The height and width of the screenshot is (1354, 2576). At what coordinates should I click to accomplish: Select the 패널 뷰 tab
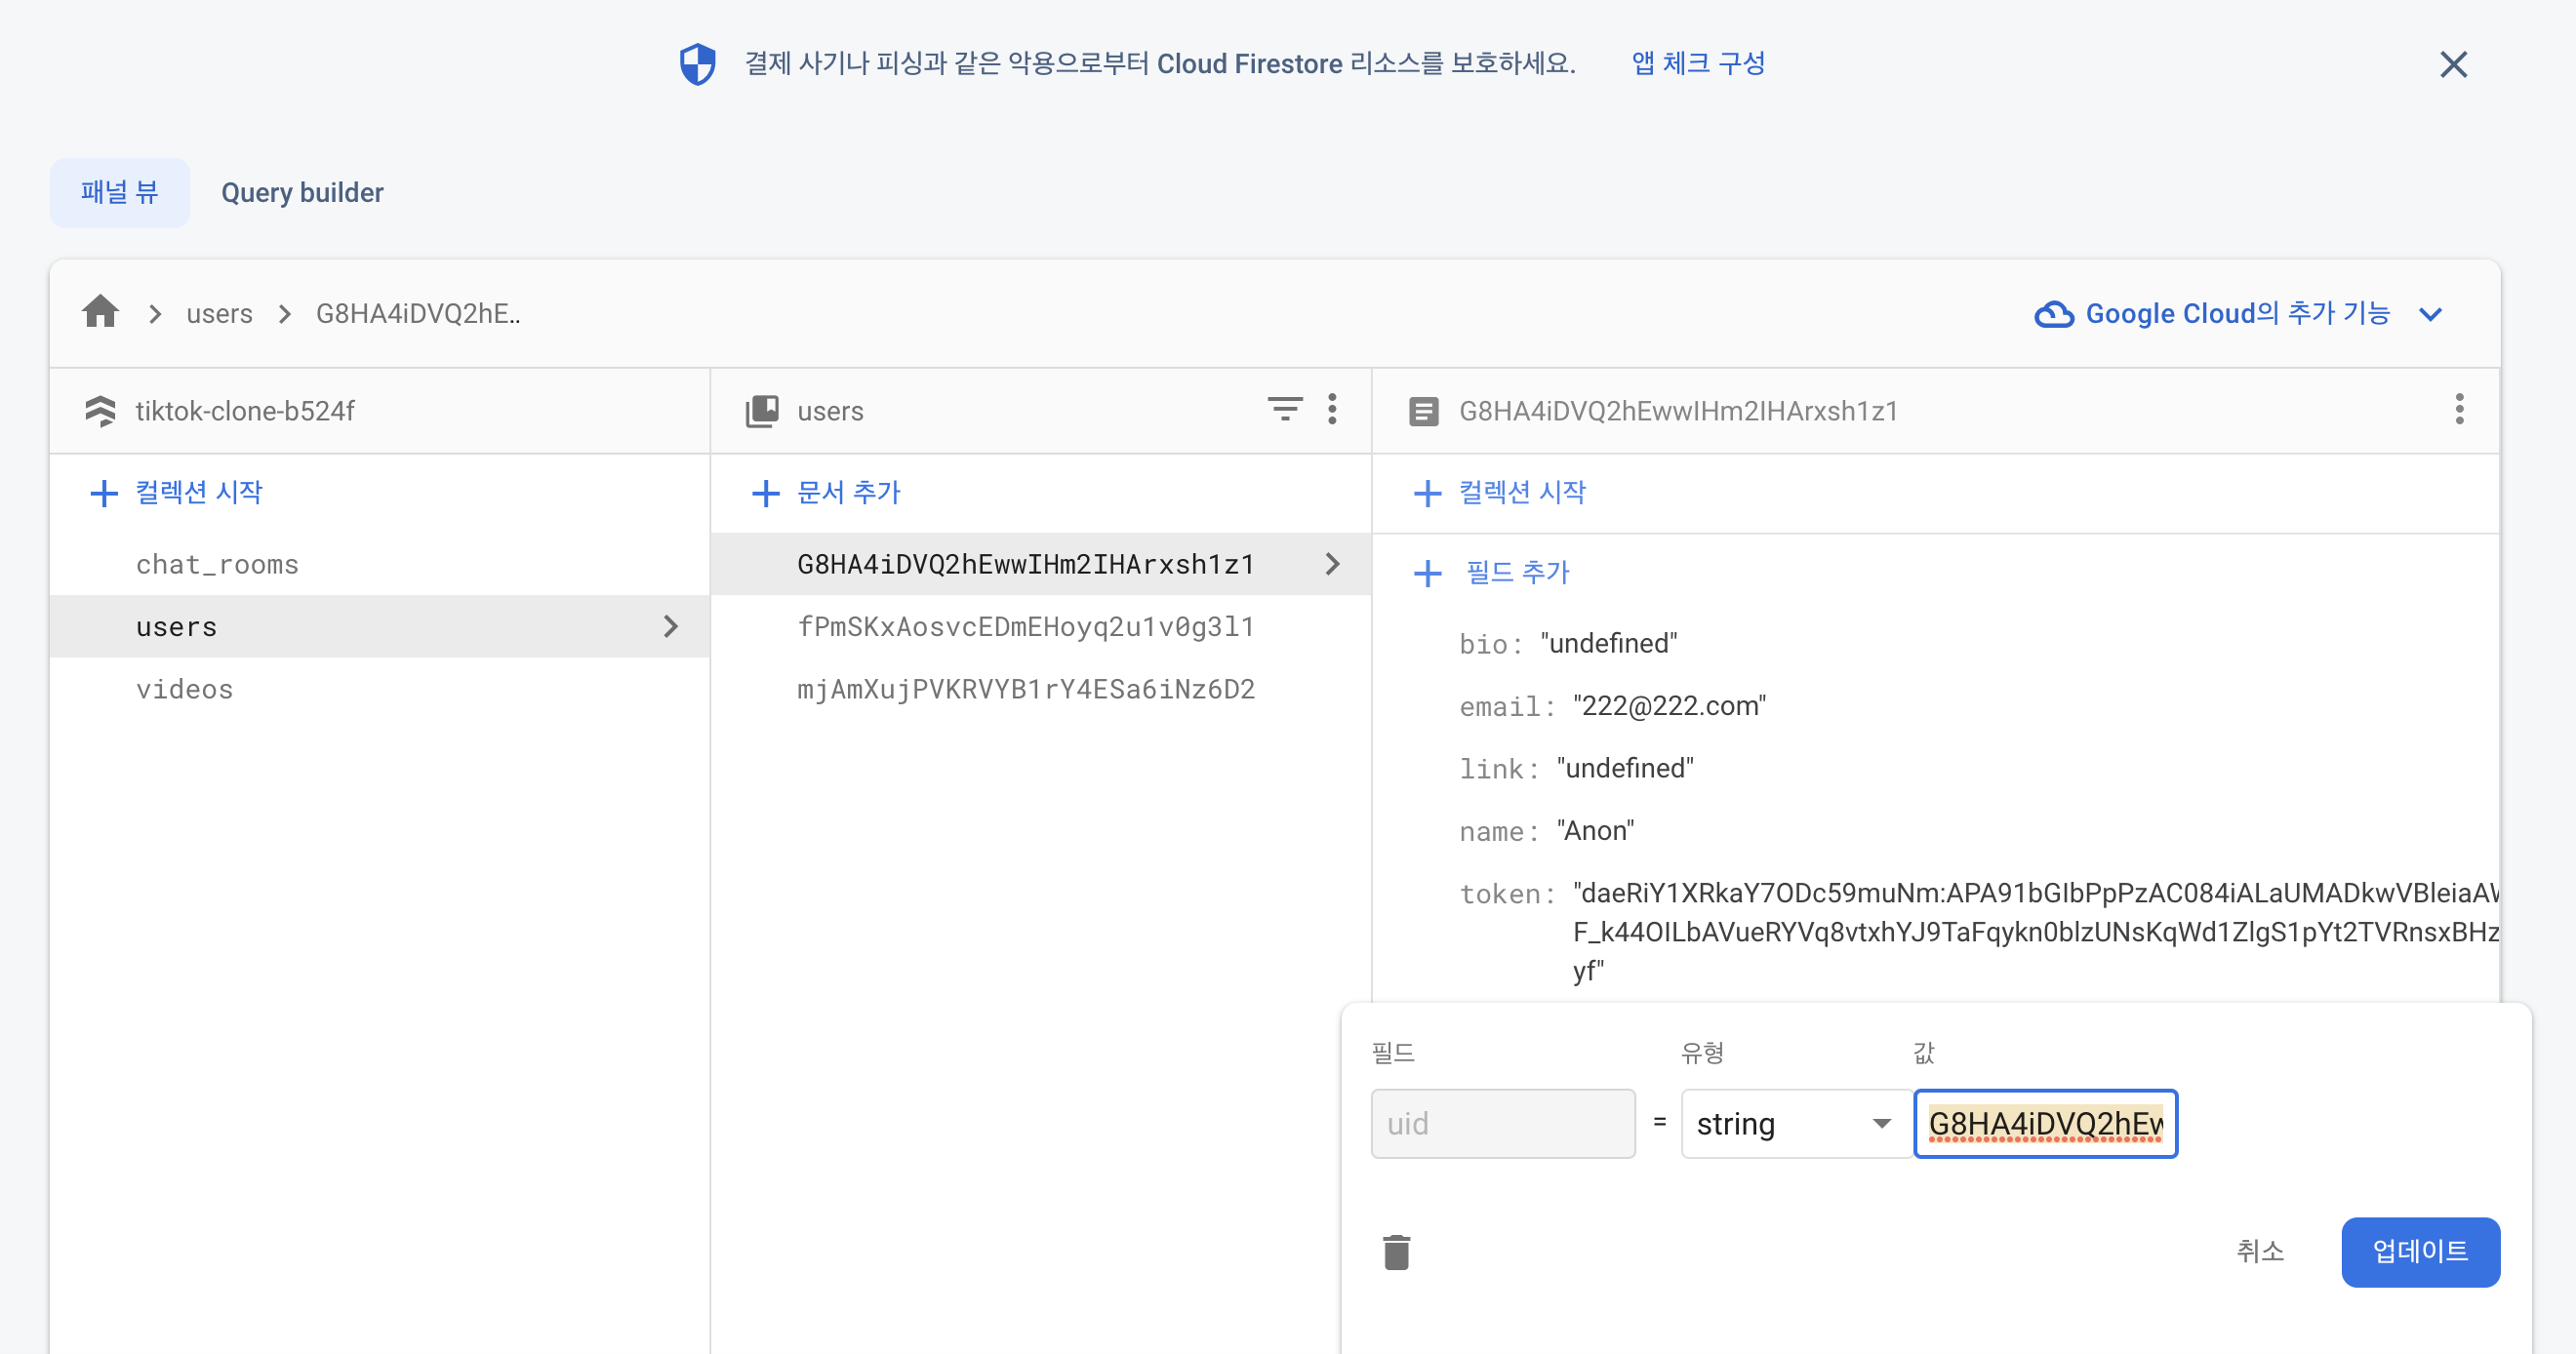click(x=119, y=192)
